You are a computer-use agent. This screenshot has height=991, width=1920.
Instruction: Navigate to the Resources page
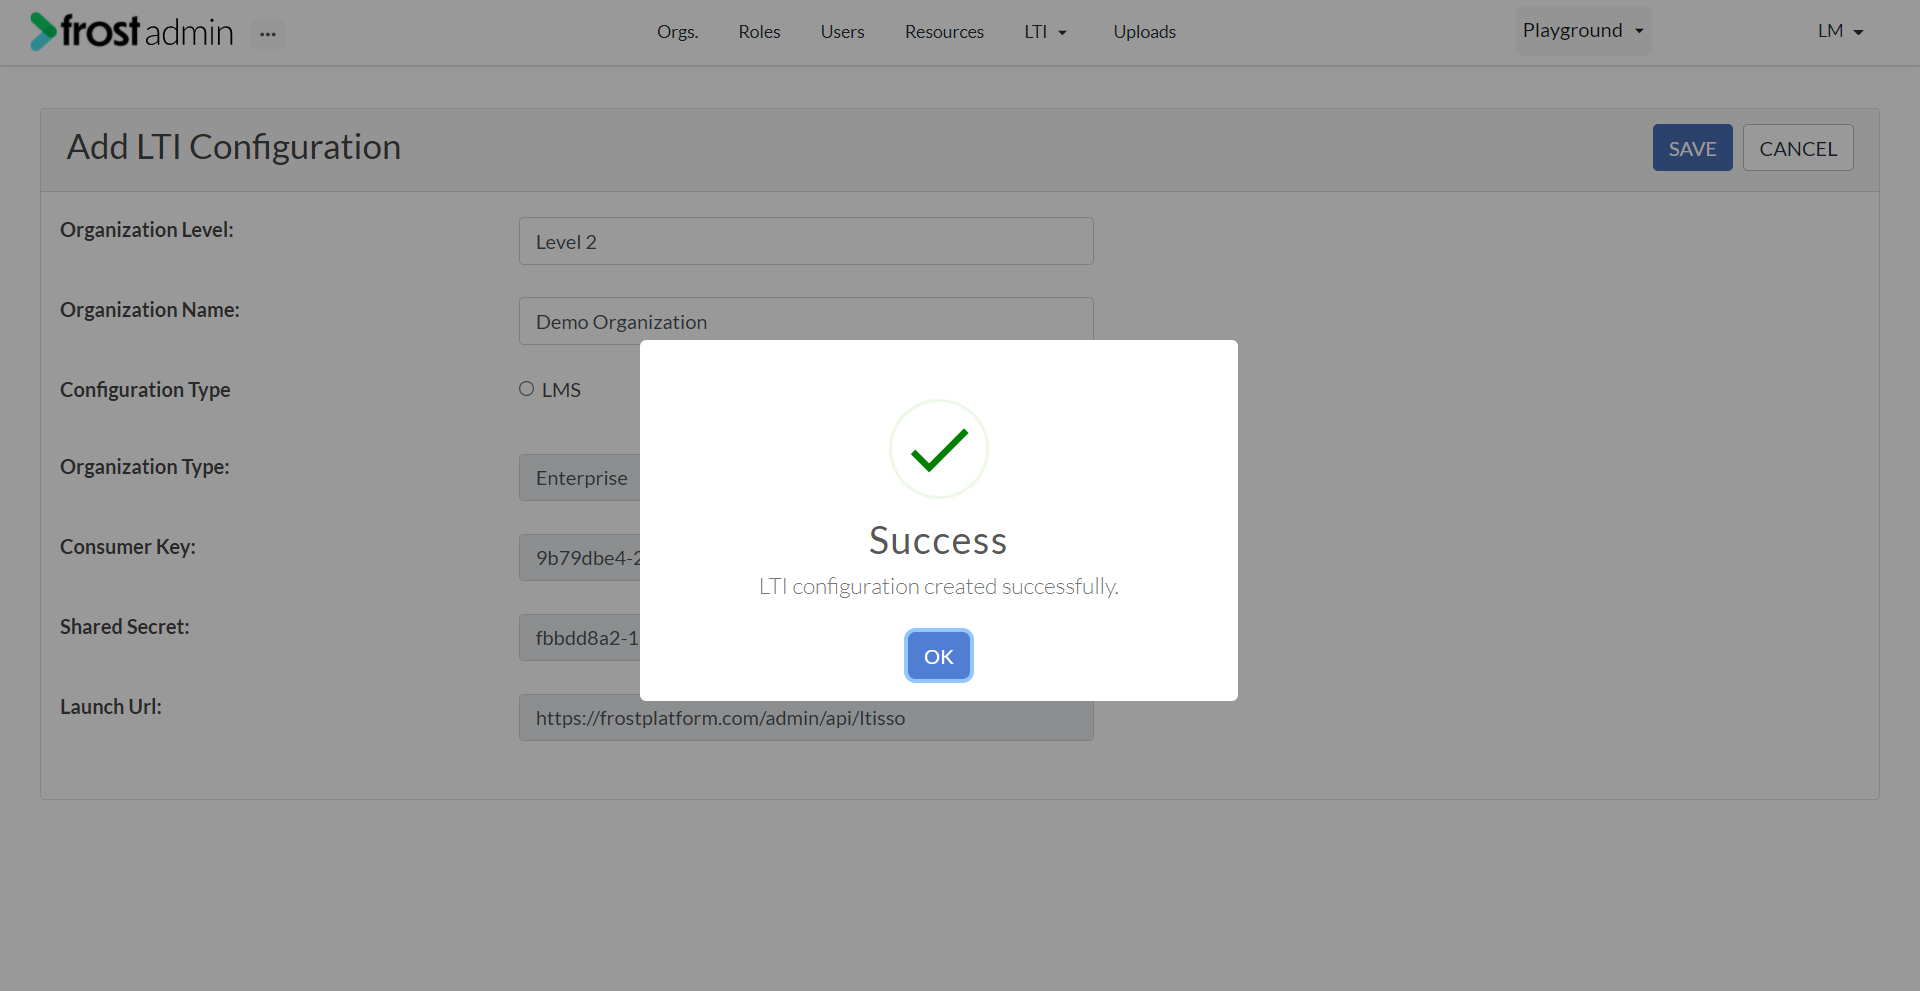pyautogui.click(x=944, y=31)
